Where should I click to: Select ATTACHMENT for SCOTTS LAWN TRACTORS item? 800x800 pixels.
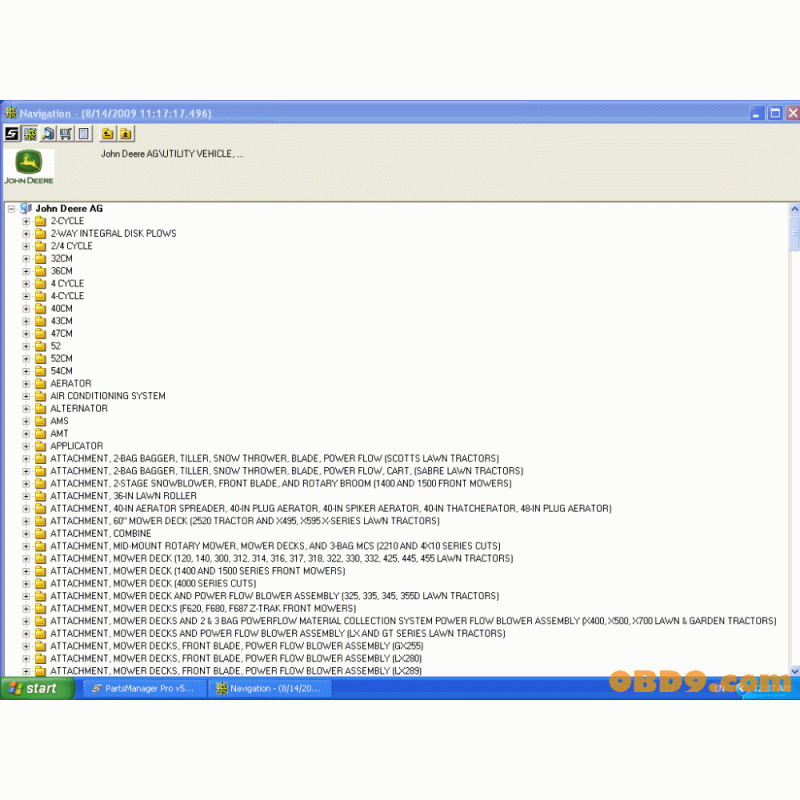click(x=274, y=459)
